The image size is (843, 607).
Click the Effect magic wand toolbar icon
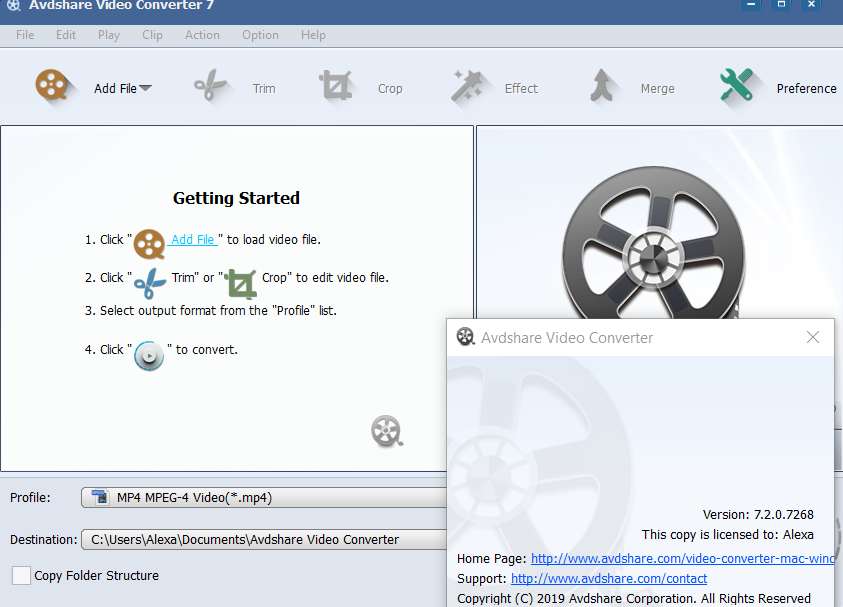[468, 85]
